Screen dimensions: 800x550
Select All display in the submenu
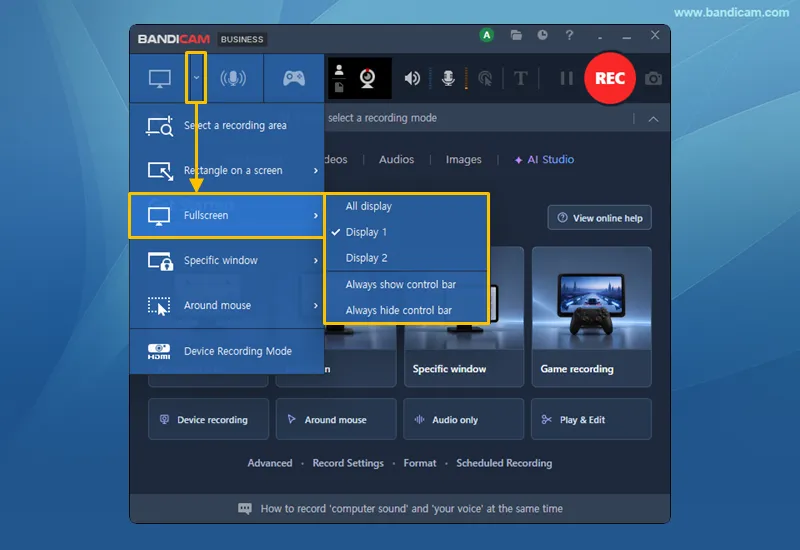click(x=406, y=206)
